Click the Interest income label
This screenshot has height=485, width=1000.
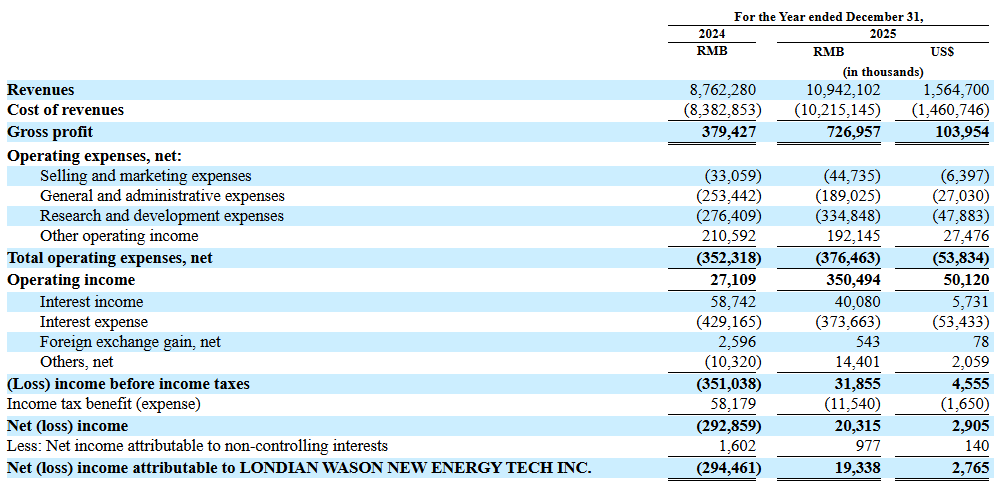pyautogui.click(x=91, y=301)
